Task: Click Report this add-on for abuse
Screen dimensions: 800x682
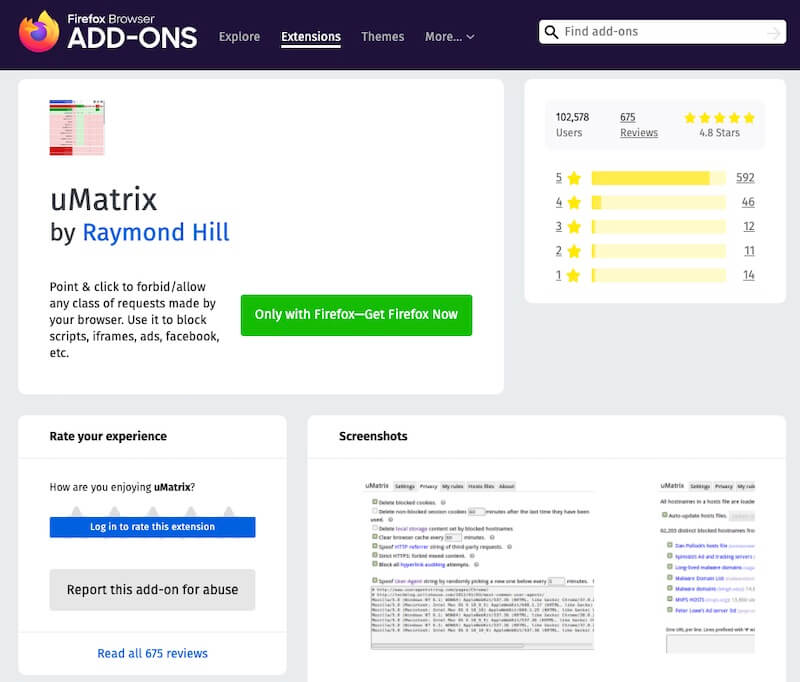Action: [152, 590]
